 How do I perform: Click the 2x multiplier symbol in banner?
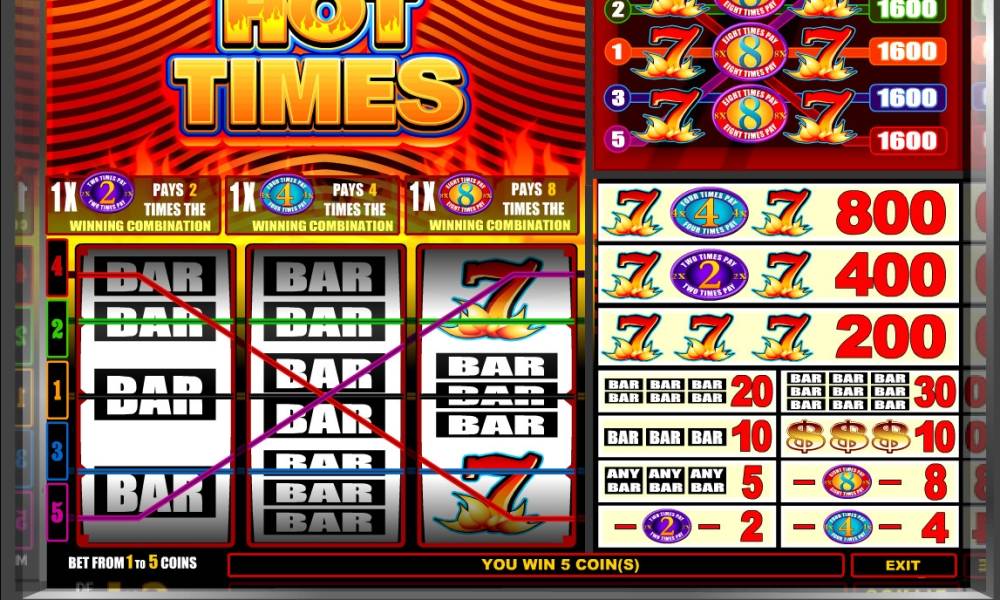[x=107, y=193]
